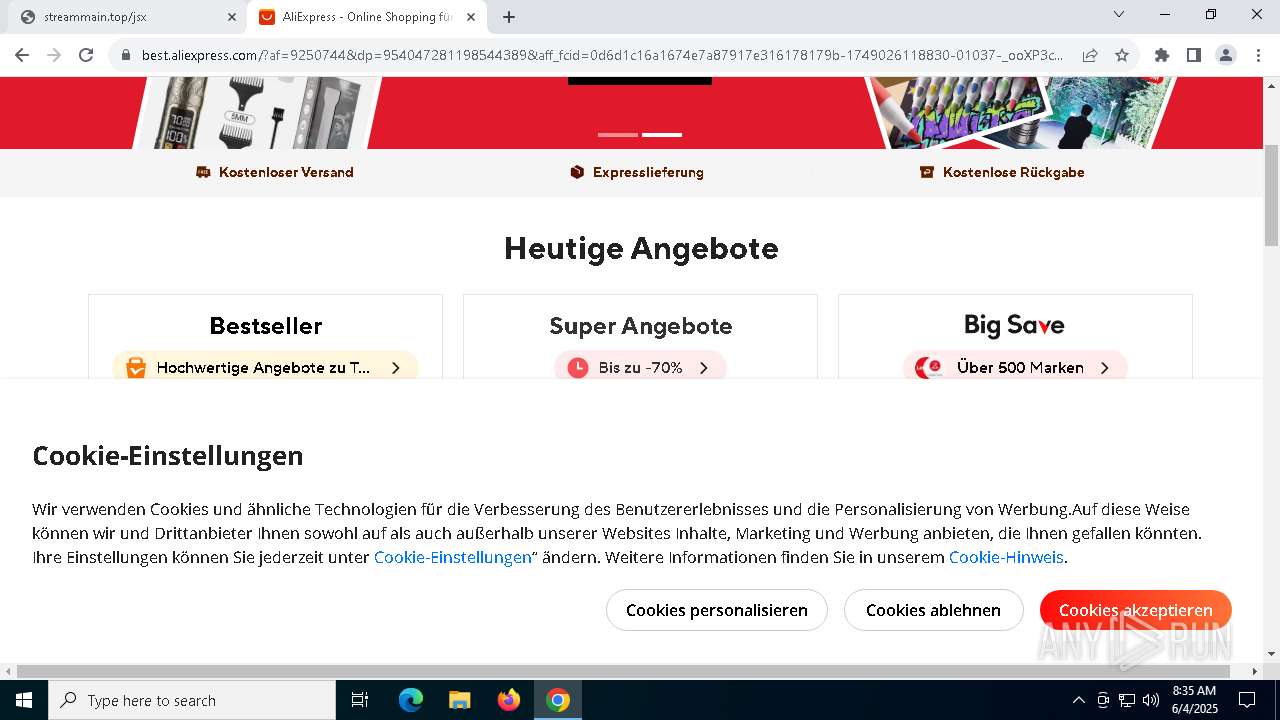The width and height of the screenshot is (1280, 720).
Task: Click the Kostenloser Versand text
Action: [286, 172]
